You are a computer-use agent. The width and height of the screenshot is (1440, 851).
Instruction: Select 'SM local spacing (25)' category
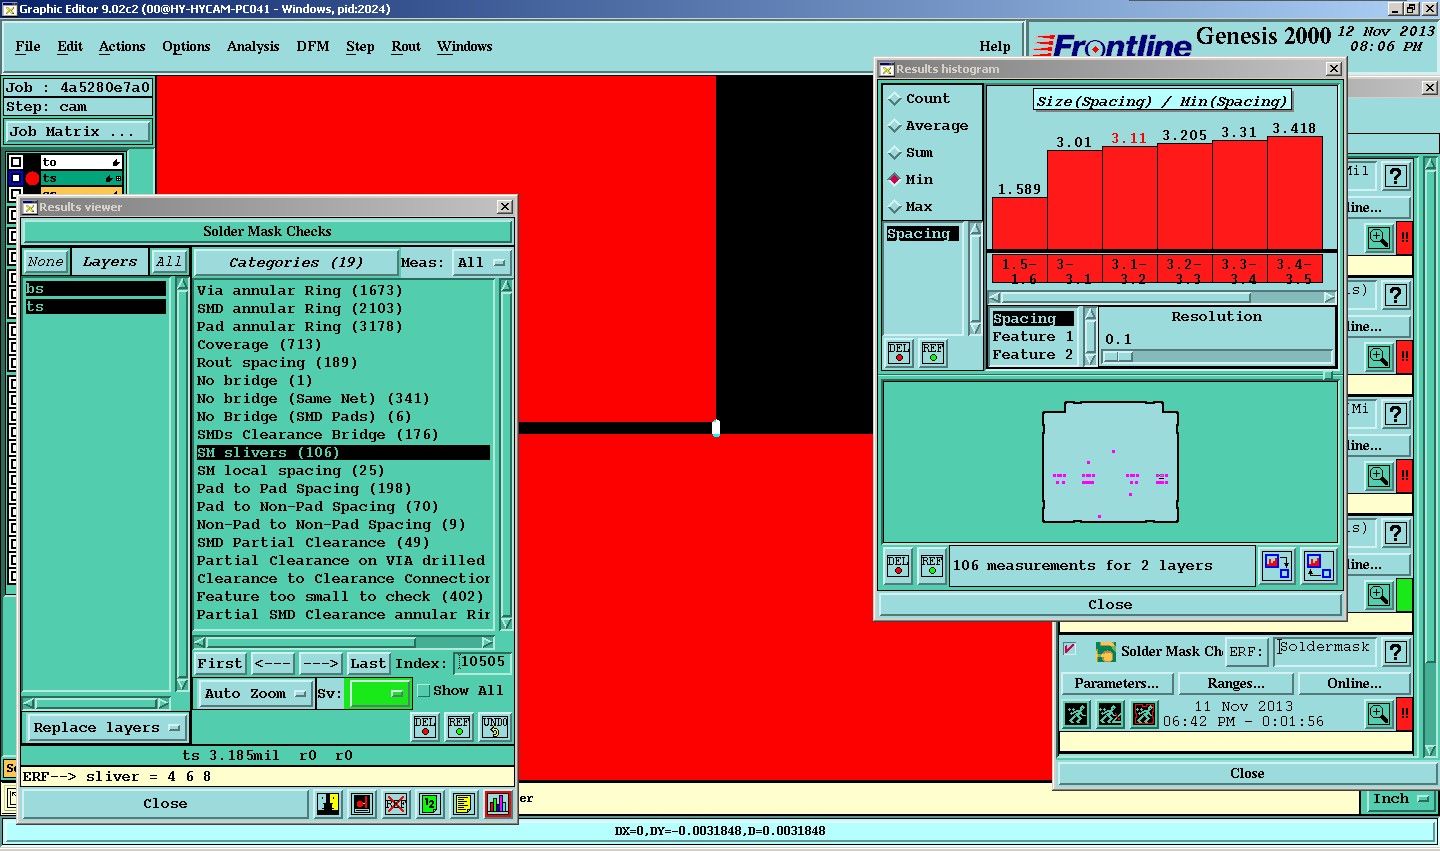pos(291,471)
